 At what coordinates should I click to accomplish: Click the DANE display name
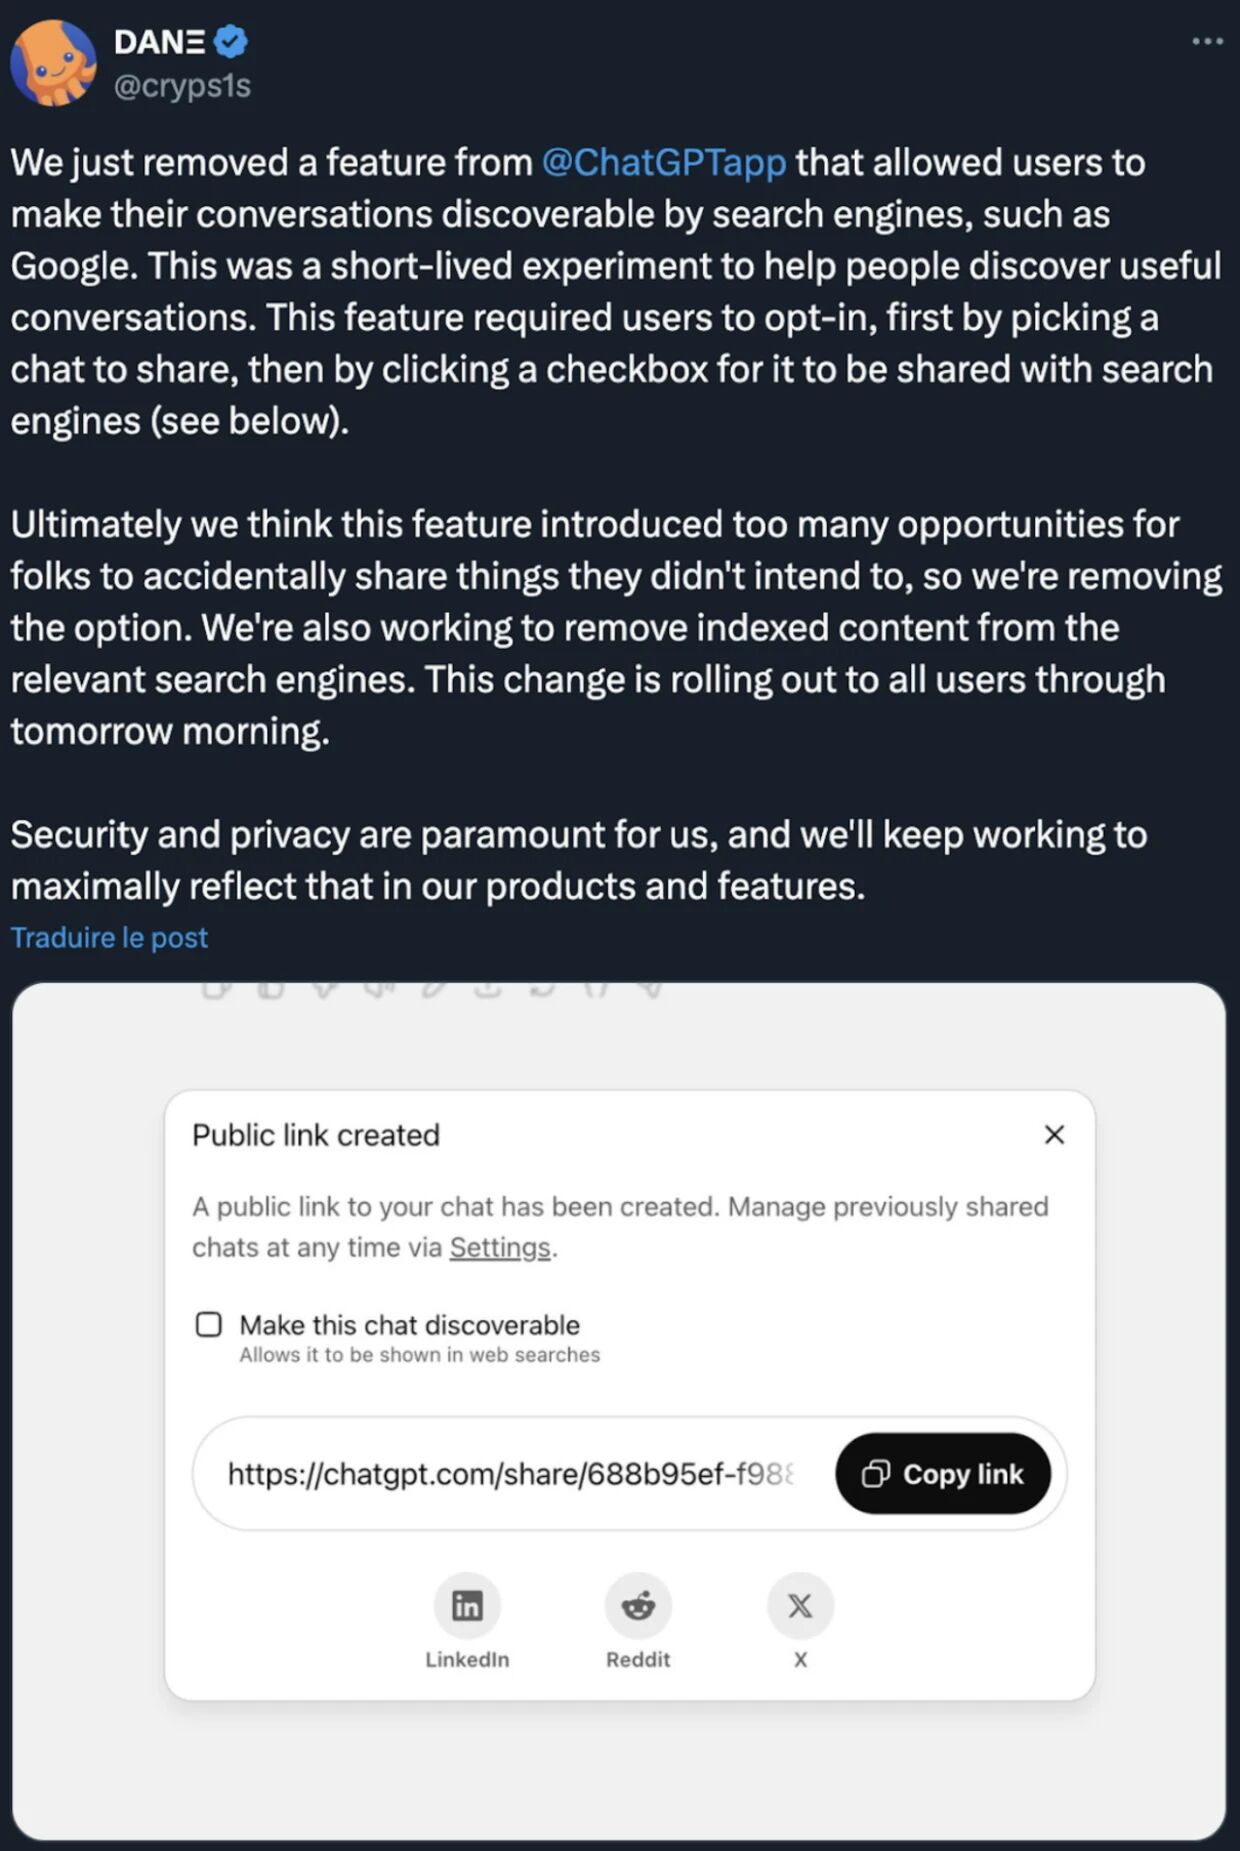coord(160,41)
